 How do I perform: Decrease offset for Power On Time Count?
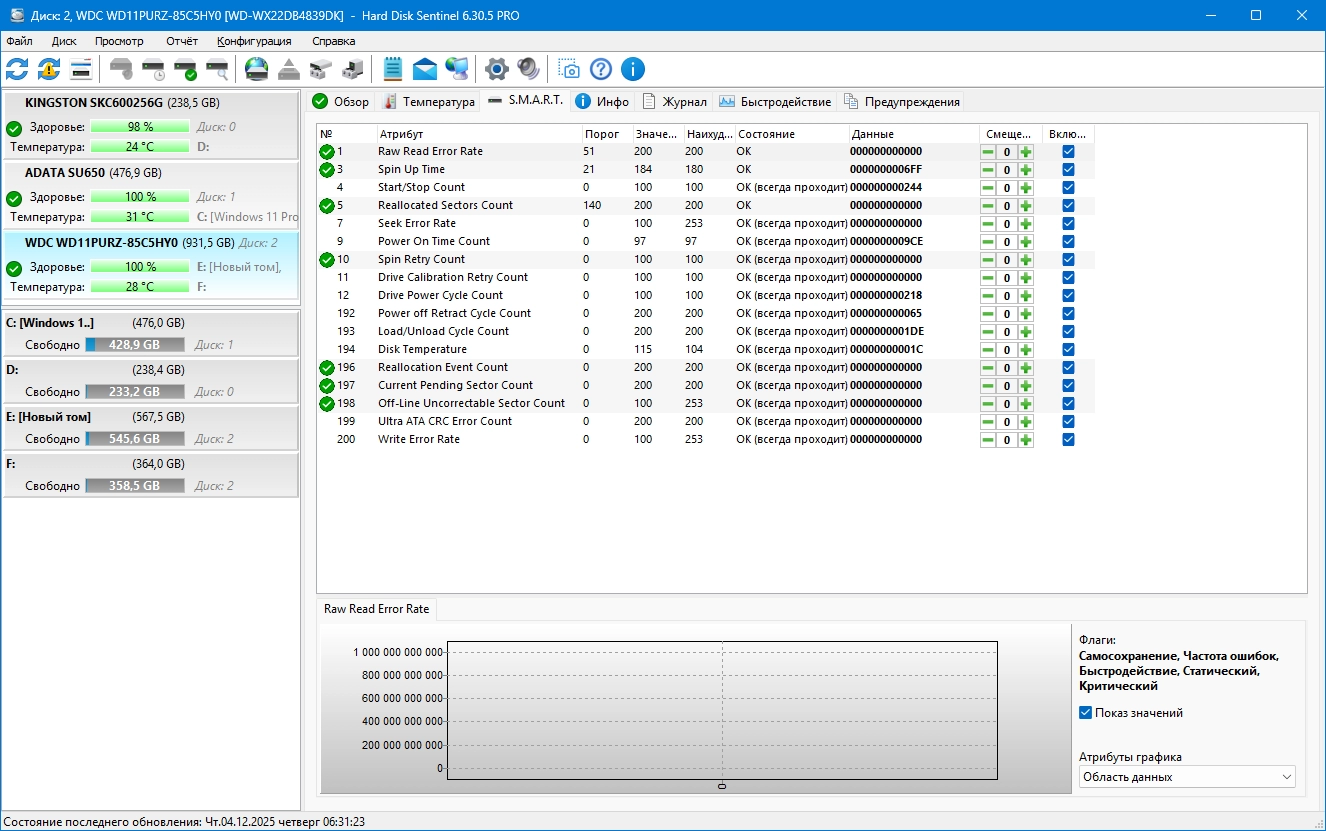tap(988, 242)
